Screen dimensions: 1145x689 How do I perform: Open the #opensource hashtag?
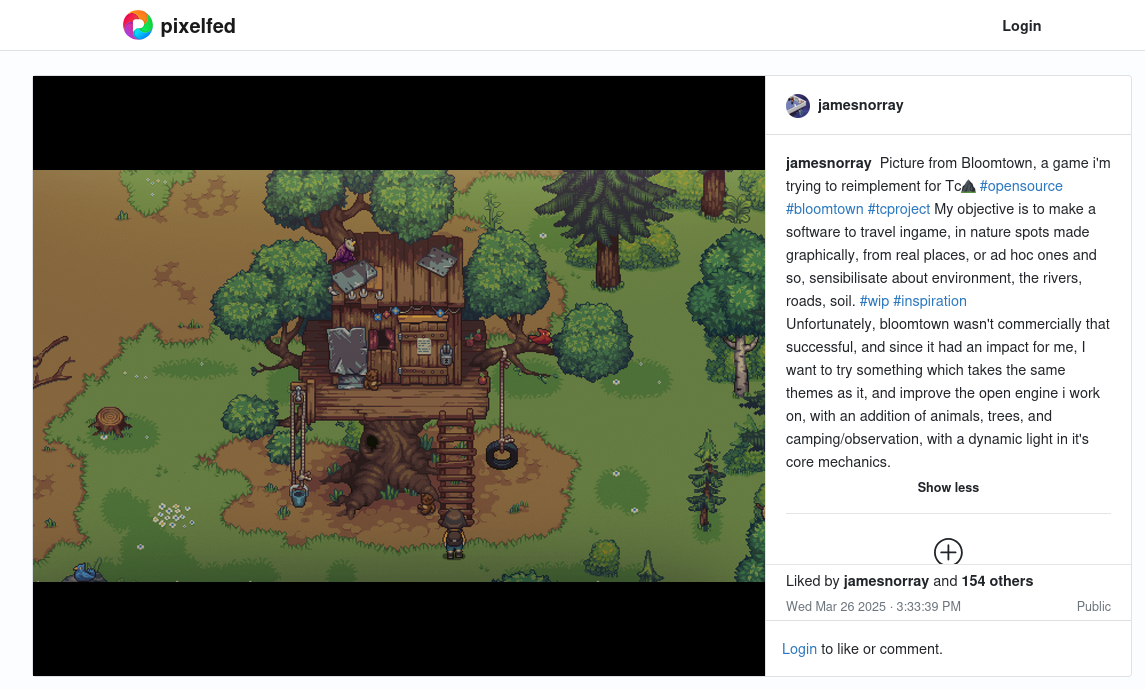(1021, 186)
